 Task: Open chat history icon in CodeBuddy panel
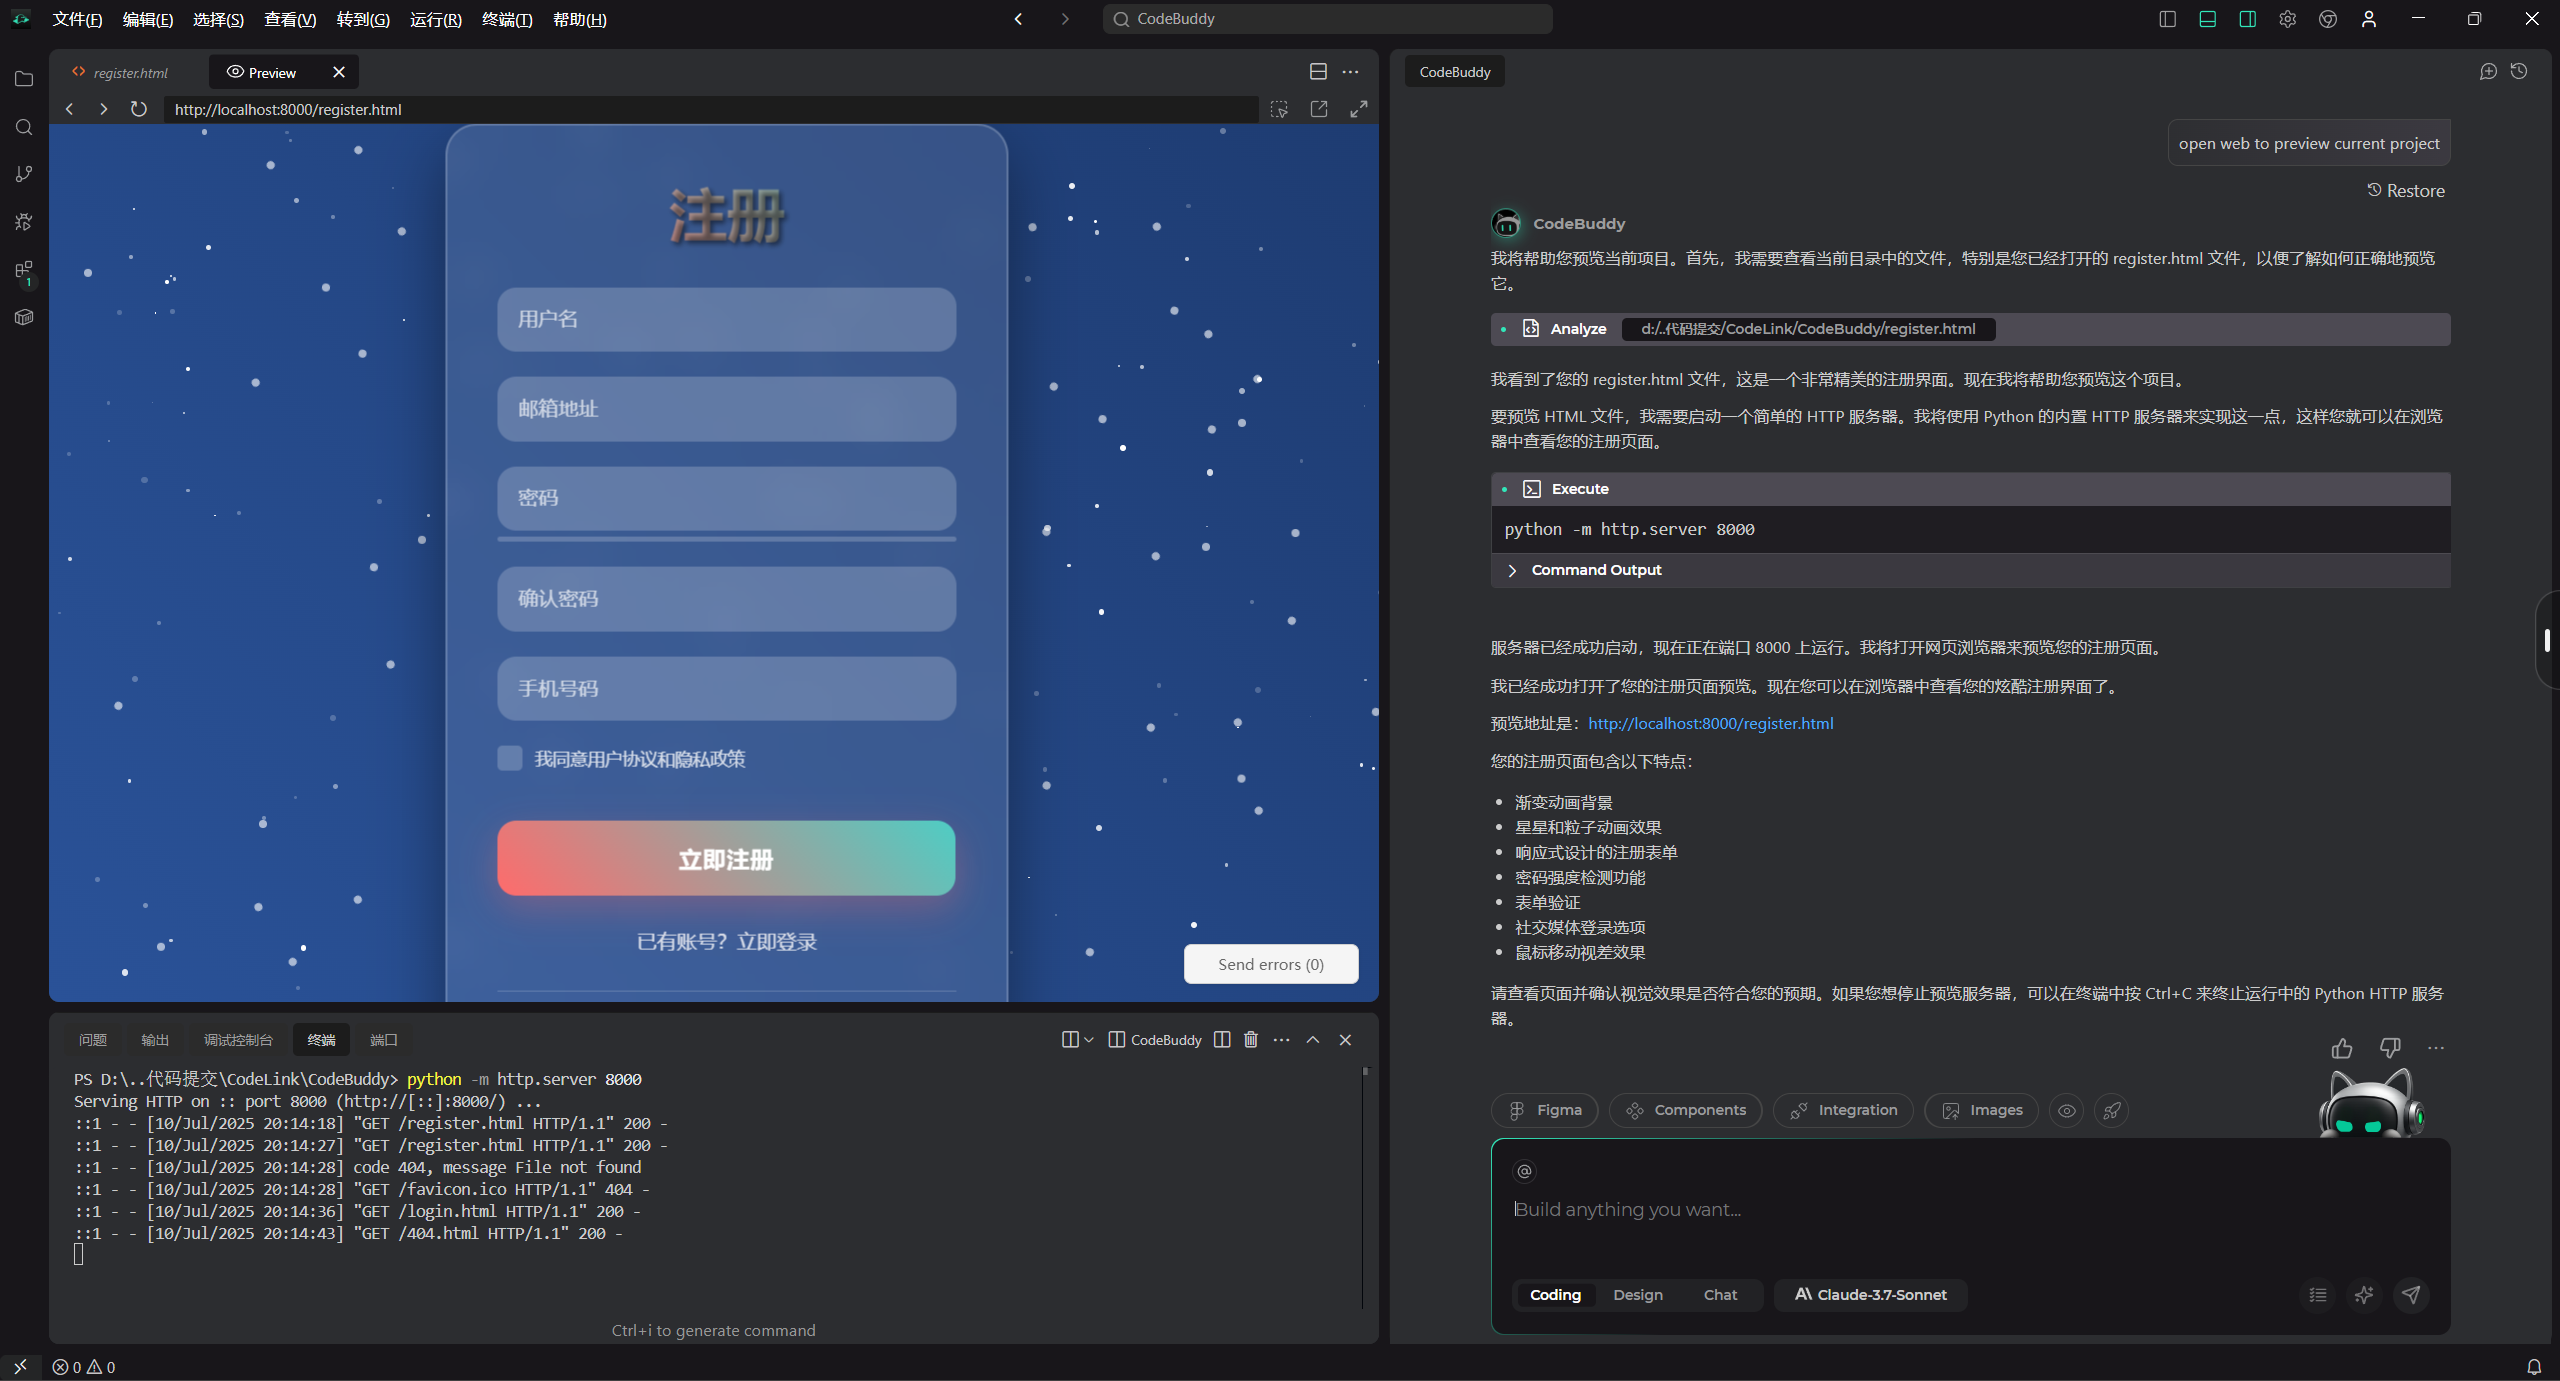[2519, 71]
